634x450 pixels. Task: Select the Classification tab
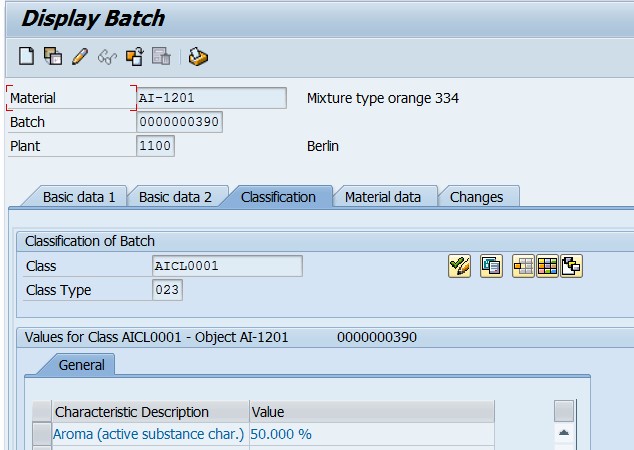click(278, 197)
